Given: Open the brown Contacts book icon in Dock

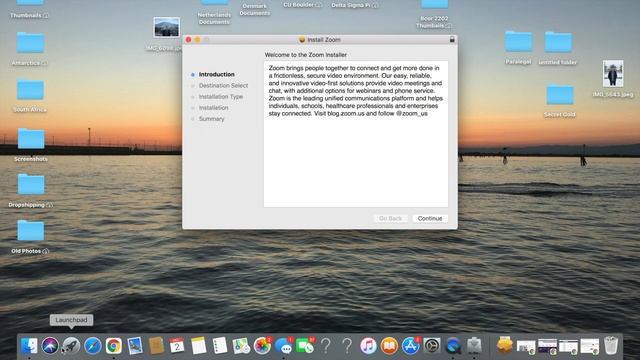Looking at the screenshot, I should 156,346.
